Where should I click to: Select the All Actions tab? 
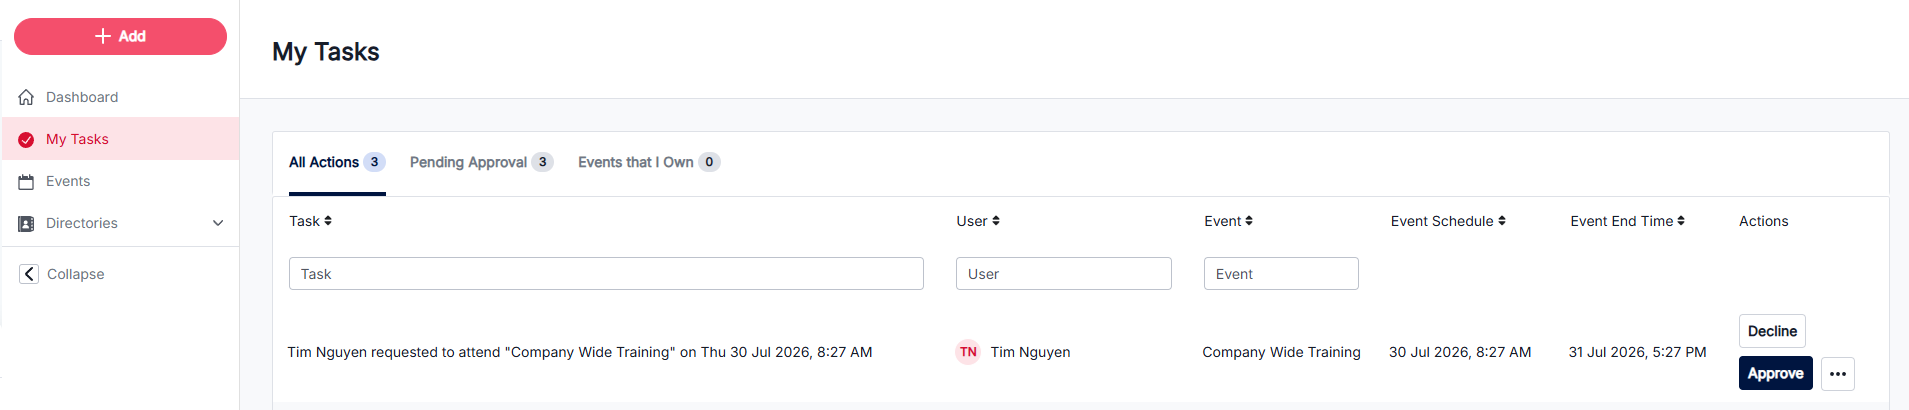coord(337,162)
